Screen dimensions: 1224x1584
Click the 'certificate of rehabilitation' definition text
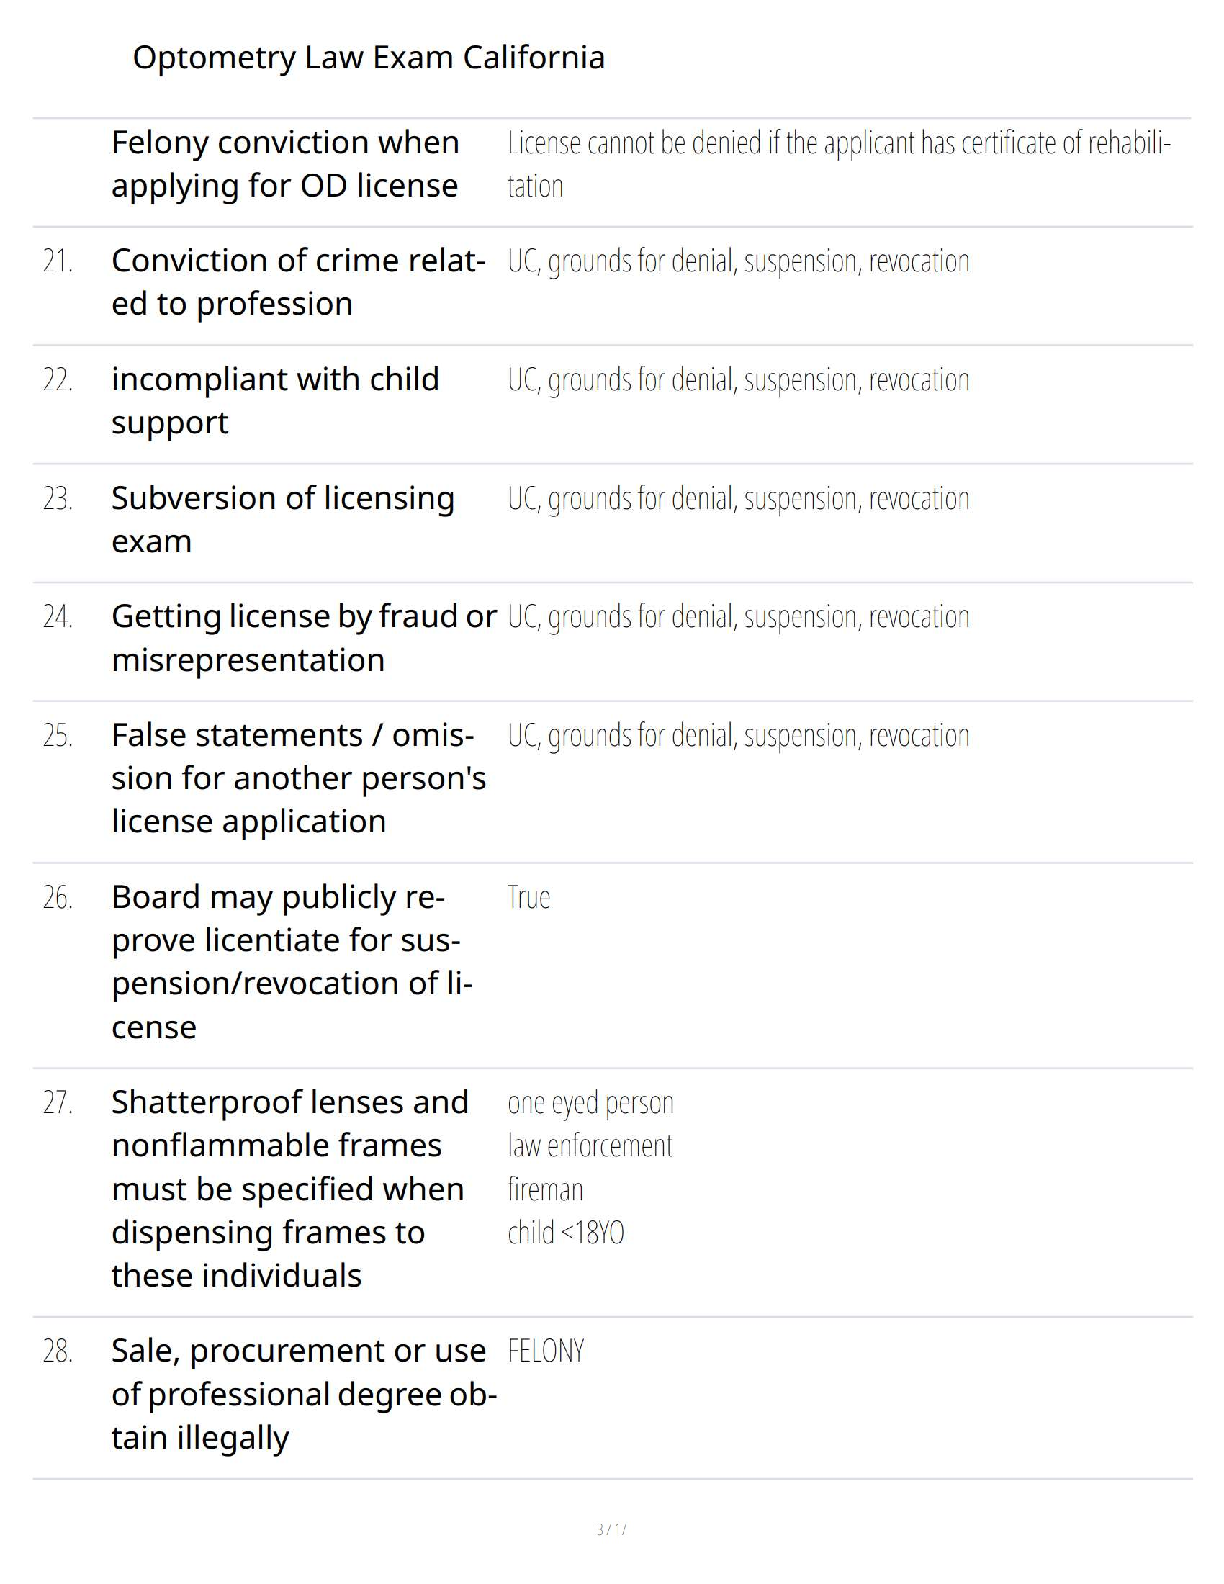pos(838,164)
